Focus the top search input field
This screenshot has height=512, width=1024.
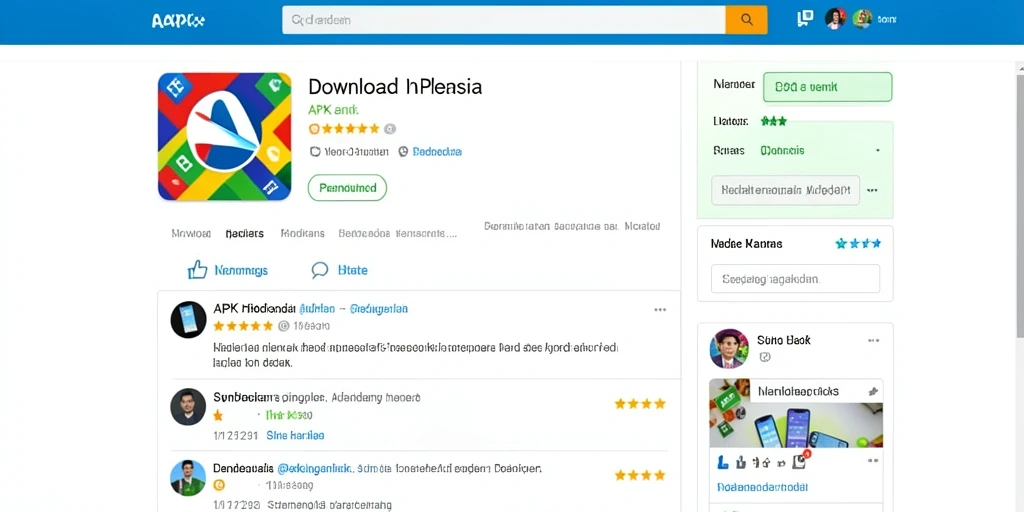coord(504,20)
